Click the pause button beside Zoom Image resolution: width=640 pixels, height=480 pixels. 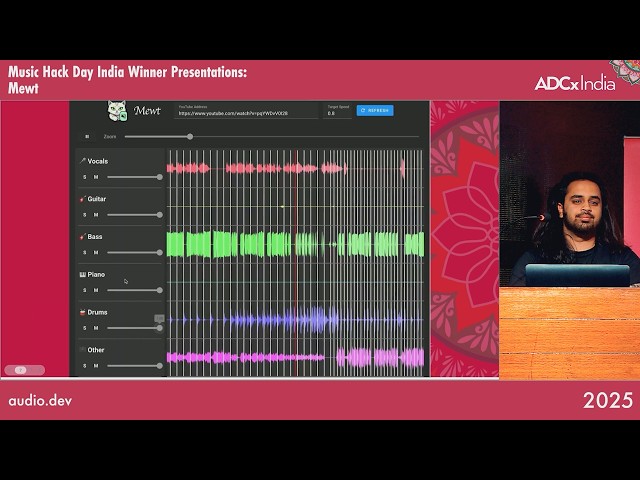pyautogui.click(x=87, y=137)
